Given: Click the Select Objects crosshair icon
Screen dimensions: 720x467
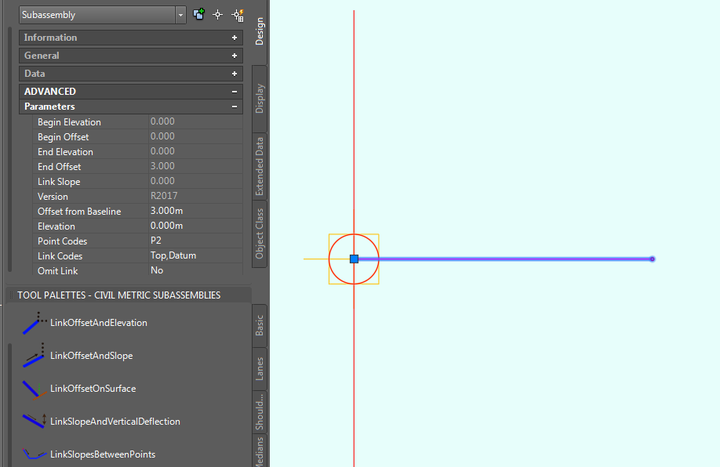Looking at the screenshot, I should point(217,15).
